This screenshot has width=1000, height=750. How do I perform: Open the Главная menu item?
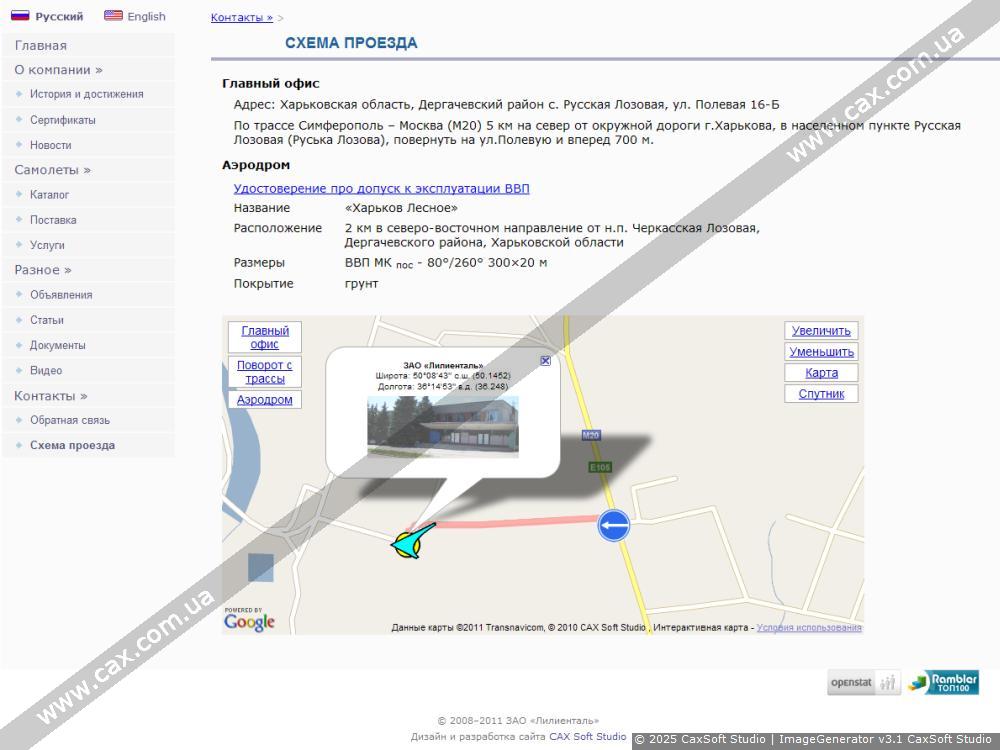41,45
